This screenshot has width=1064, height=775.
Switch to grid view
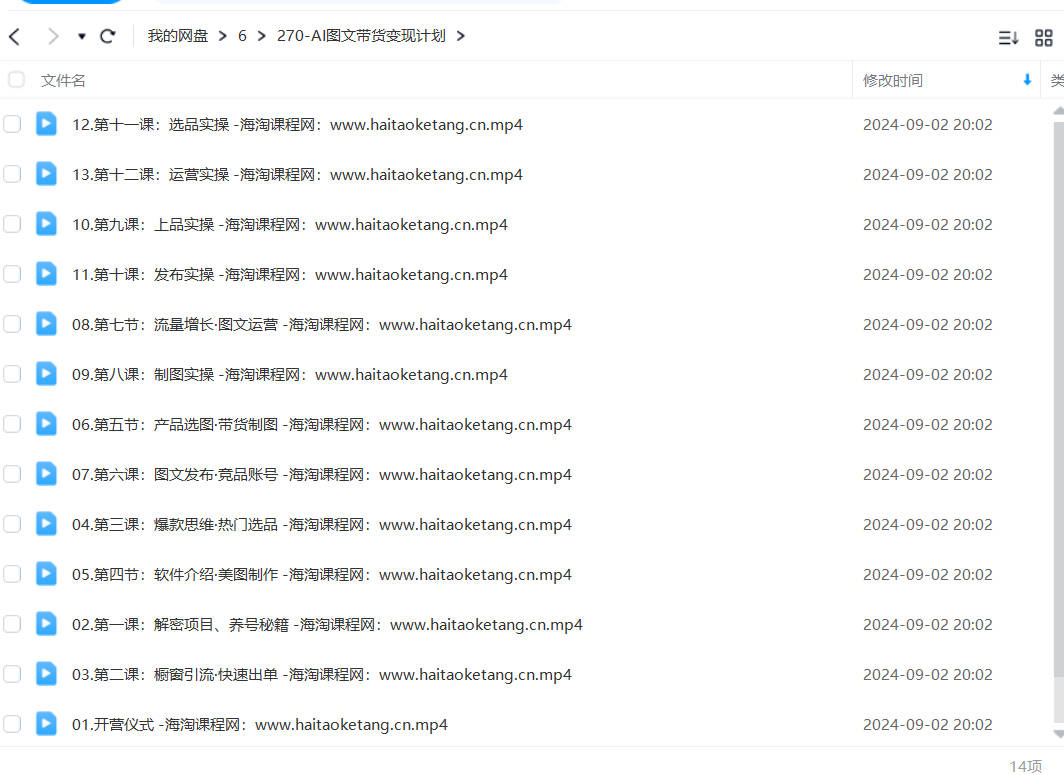click(1044, 38)
